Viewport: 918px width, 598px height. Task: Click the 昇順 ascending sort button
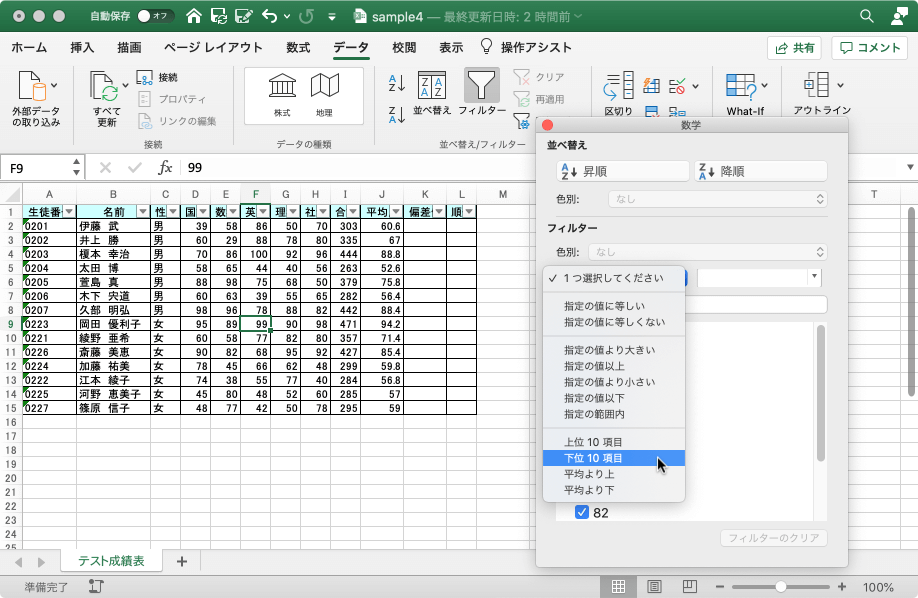click(x=622, y=171)
